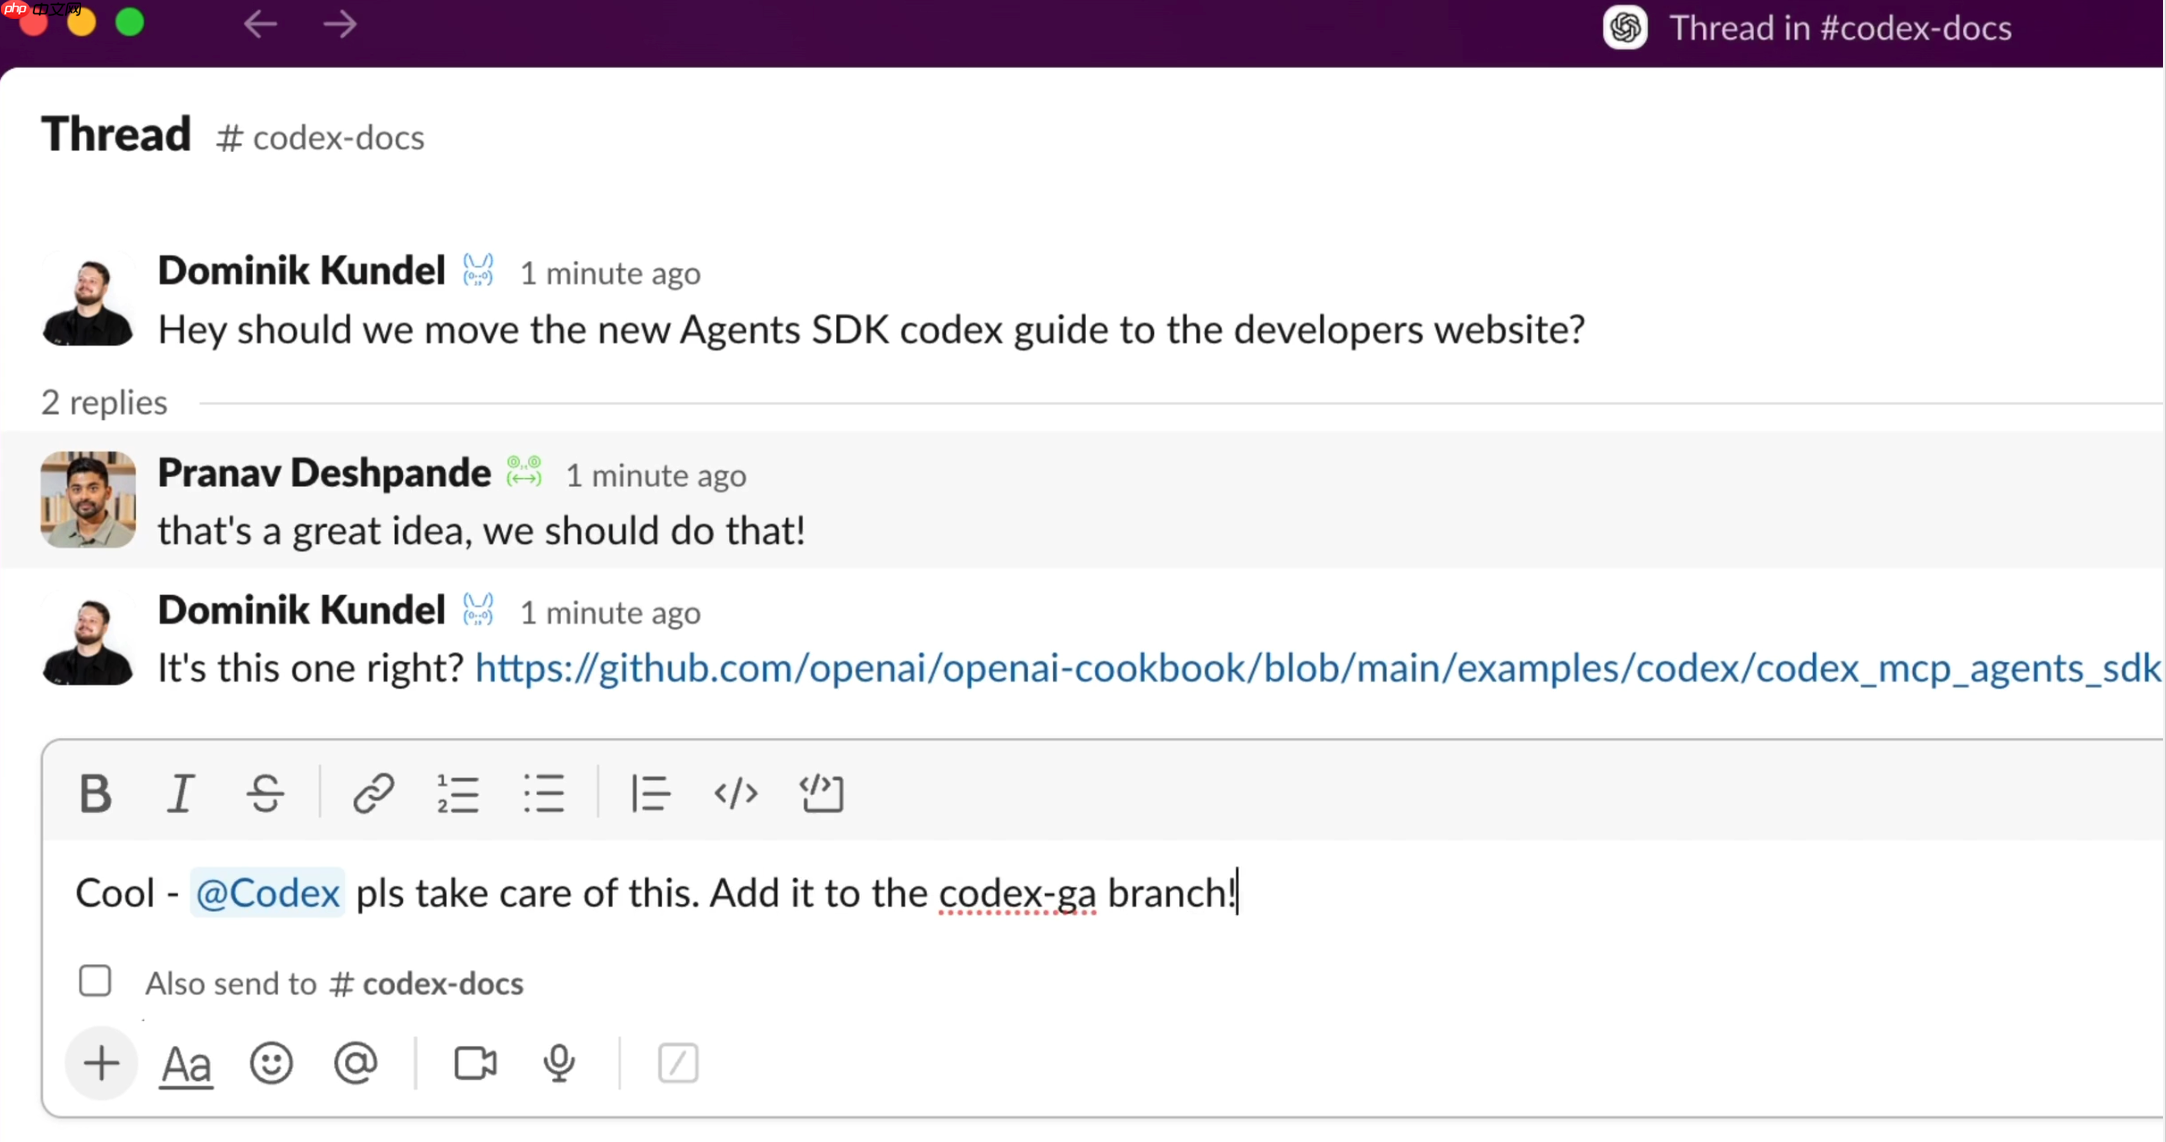The width and height of the screenshot is (2166, 1142).
Task: Insert a blockquote
Action: [x=649, y=793]
